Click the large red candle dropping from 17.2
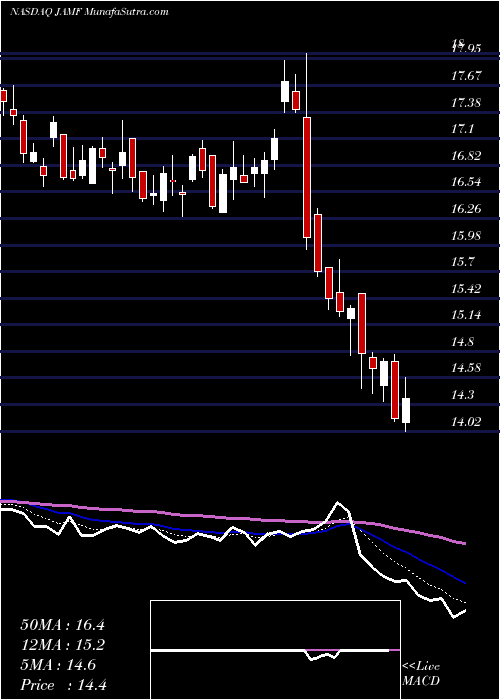This screenshot has height=700, width=500. pos(307,177)
